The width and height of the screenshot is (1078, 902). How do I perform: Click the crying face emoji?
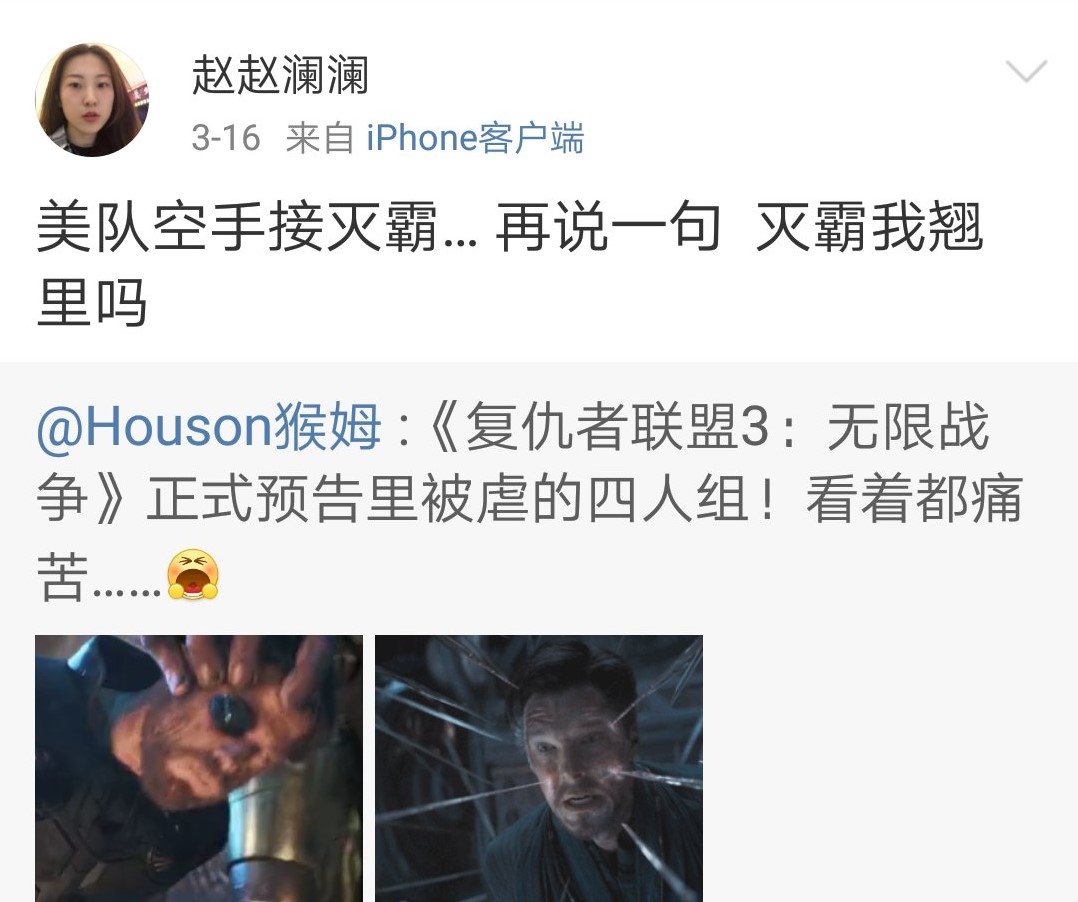pos(193,575)
